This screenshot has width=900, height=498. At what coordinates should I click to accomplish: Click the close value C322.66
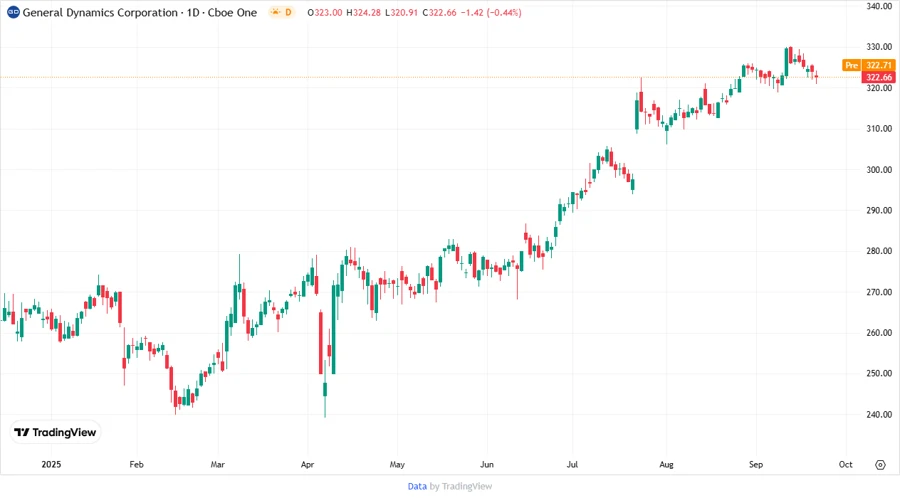pyautogui.click(x=439, y=13)
